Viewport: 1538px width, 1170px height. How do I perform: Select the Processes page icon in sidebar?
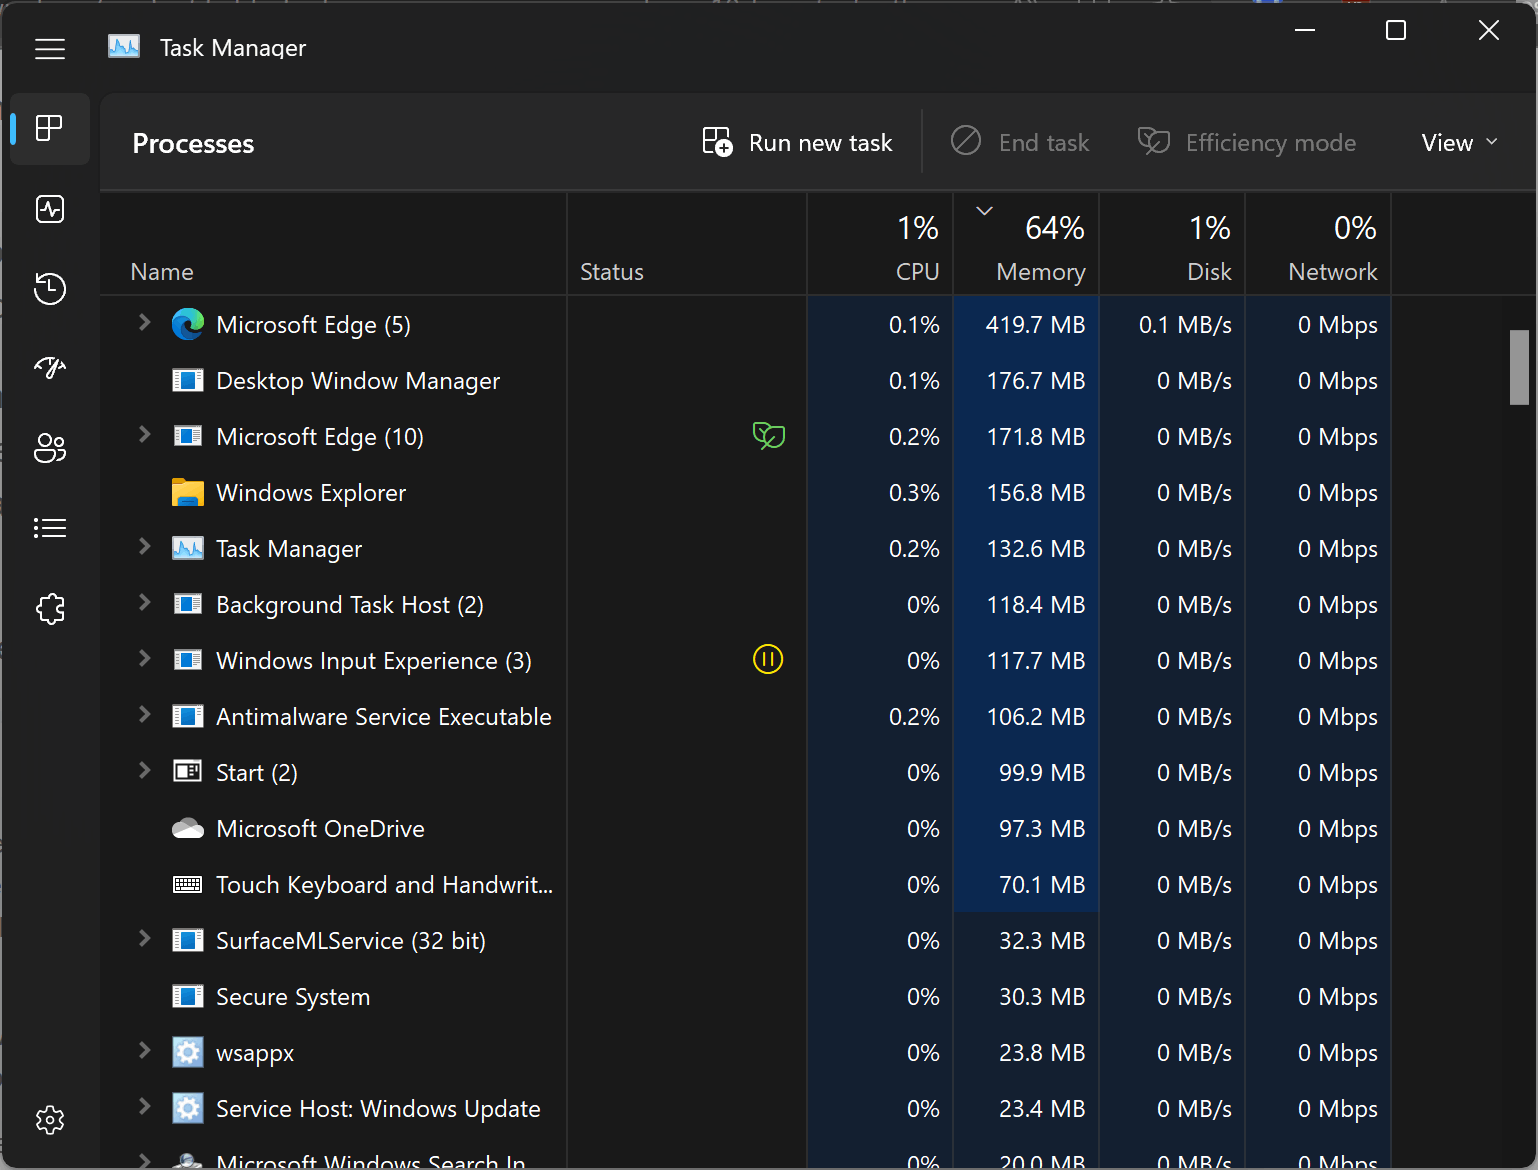50,128
